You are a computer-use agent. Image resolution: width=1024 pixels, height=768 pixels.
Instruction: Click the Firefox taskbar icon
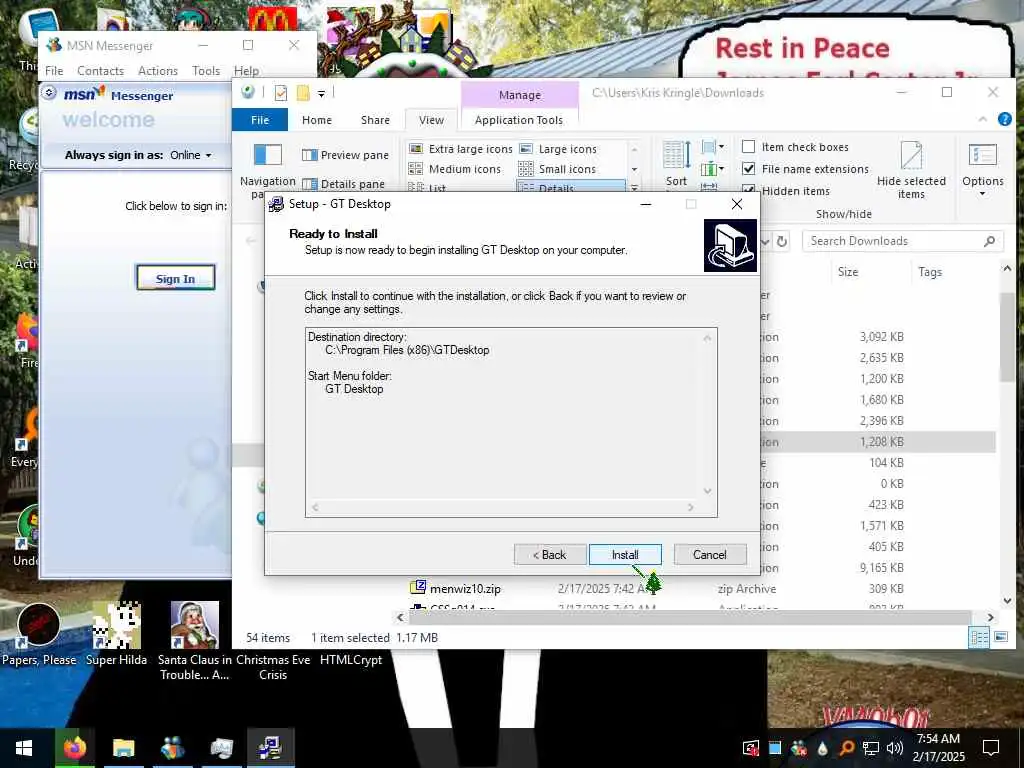click(74, 748)
